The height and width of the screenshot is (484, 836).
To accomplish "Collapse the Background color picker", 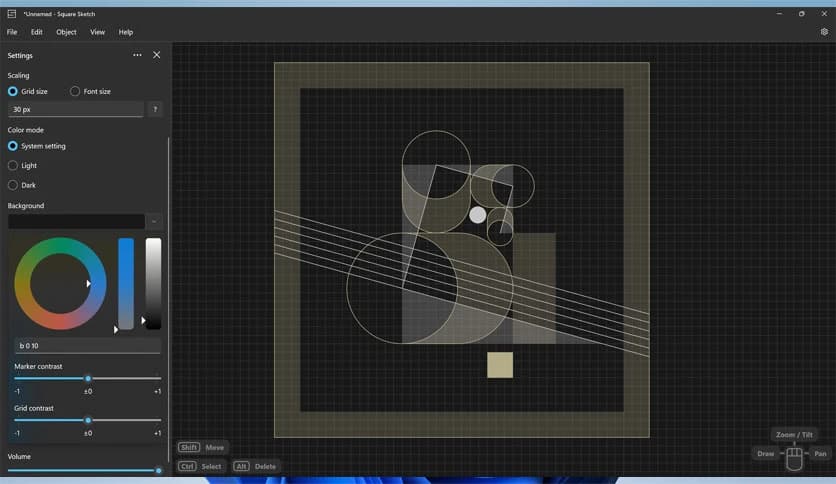I will point(154,221).
